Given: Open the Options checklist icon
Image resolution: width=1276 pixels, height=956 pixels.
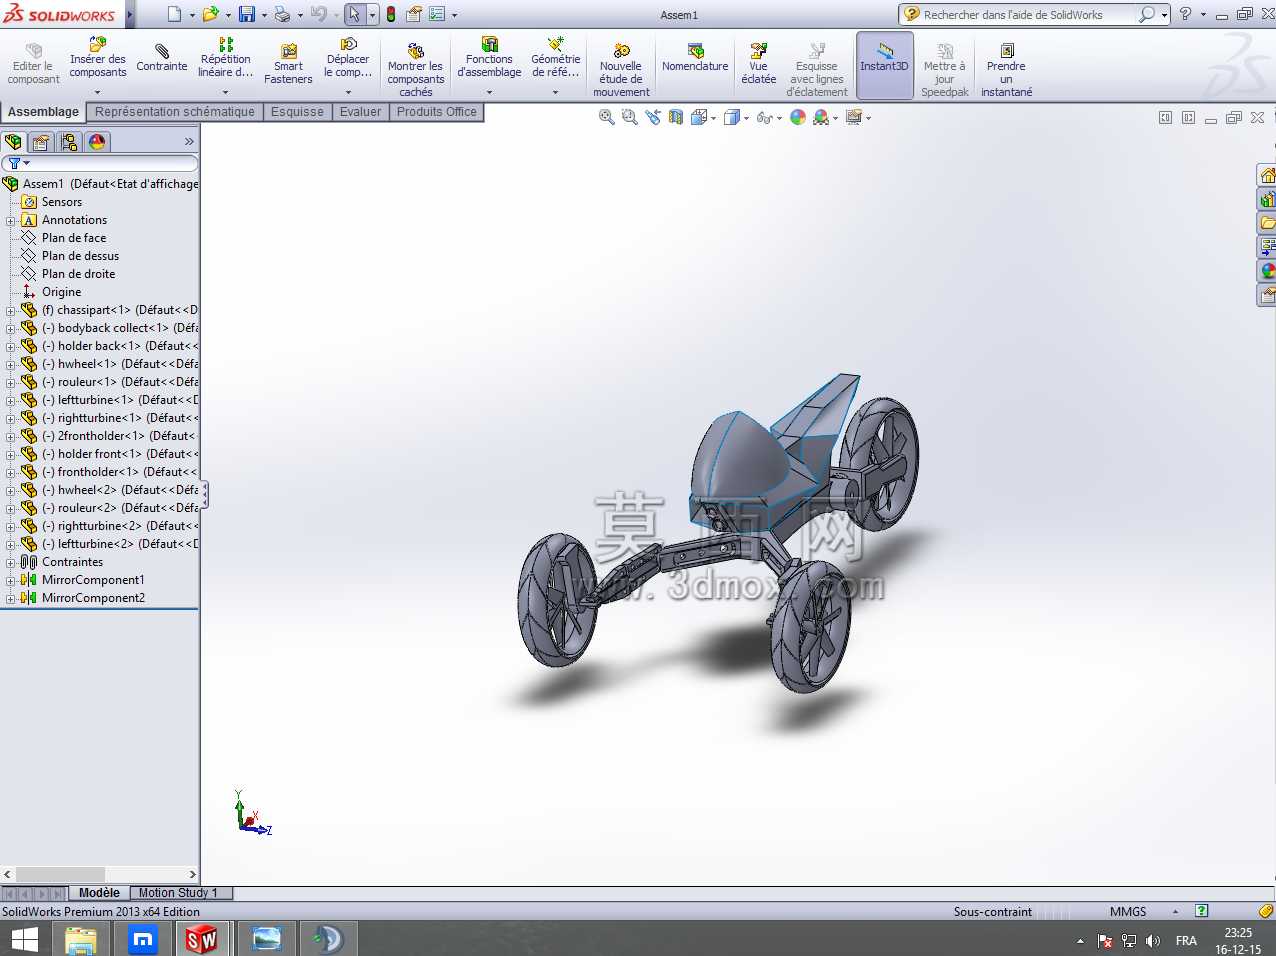Looking at the screenshot, I should [437, 14].
